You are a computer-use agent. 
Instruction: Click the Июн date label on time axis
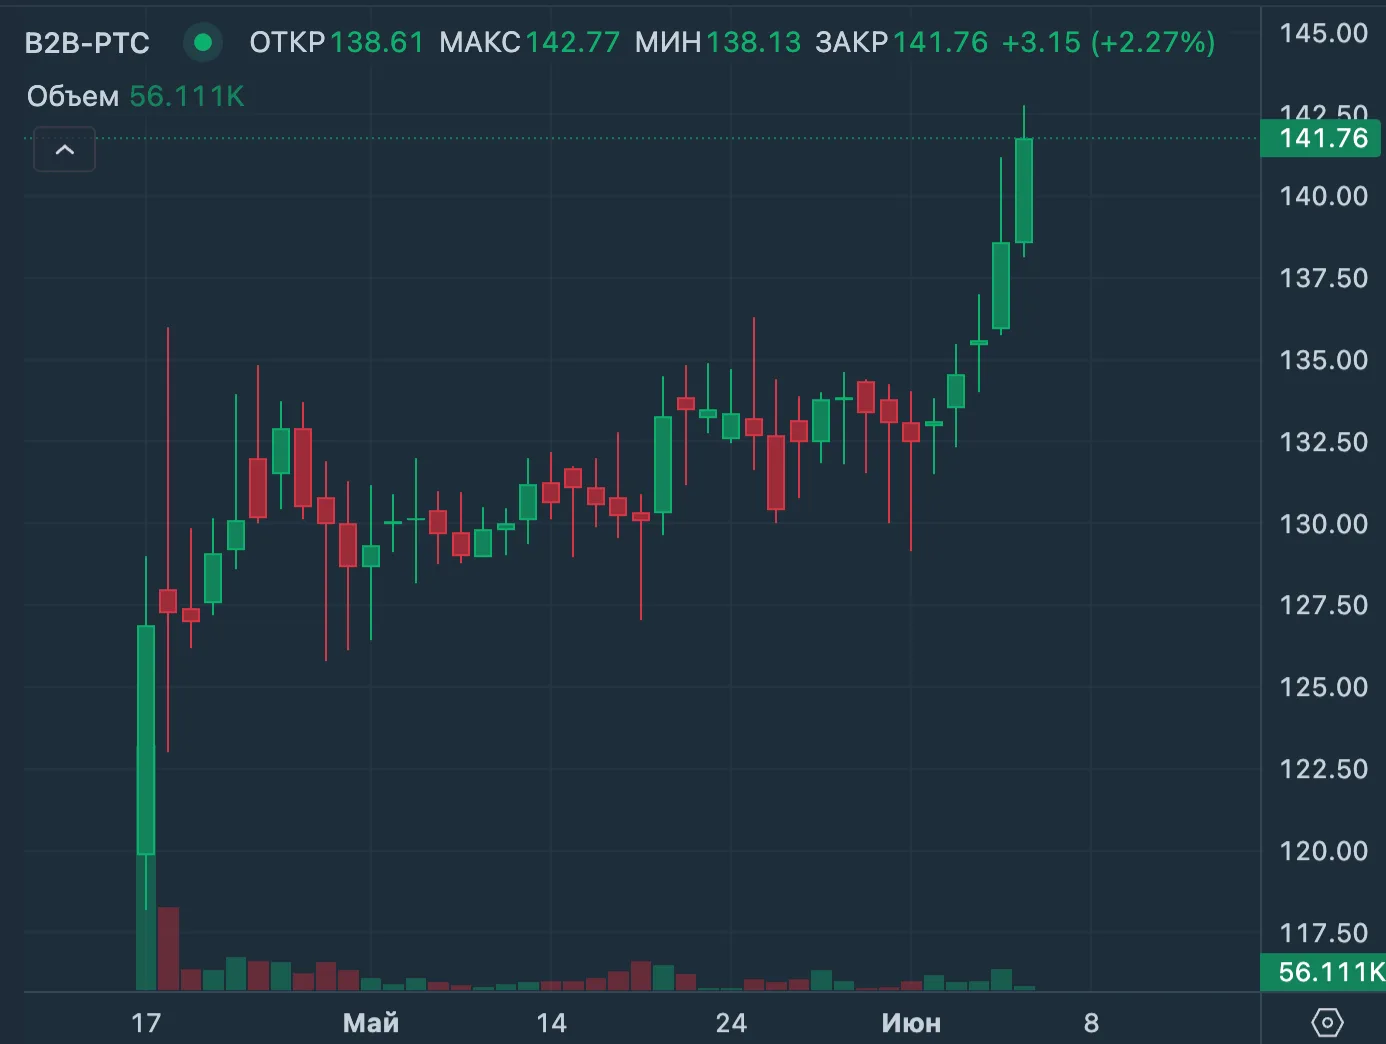tap(911, 1023)
